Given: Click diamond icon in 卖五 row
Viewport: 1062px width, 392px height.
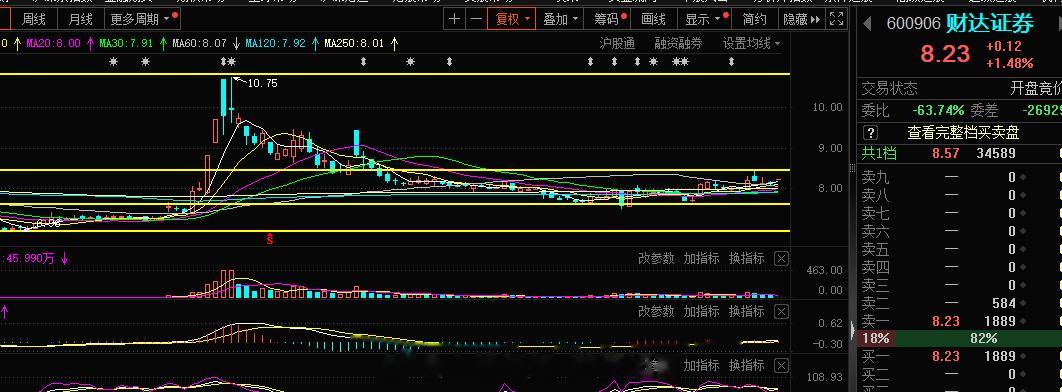Looking at the screenshot, I should 1023,249.
